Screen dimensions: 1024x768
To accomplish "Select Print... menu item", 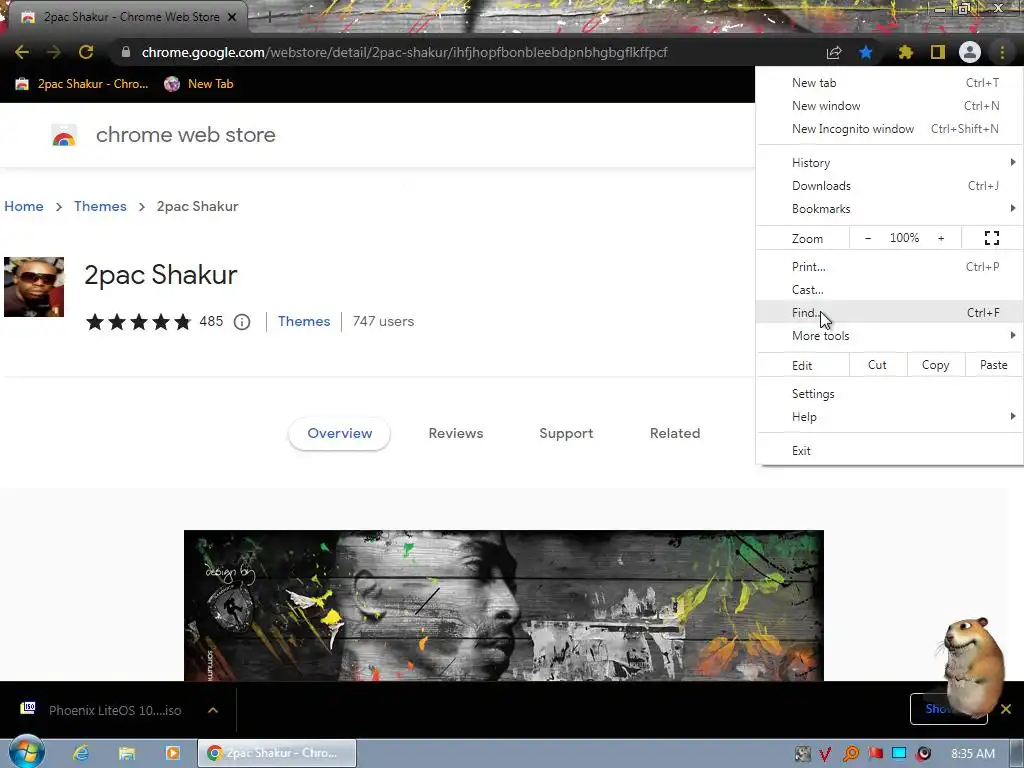I will click(889, 266).
